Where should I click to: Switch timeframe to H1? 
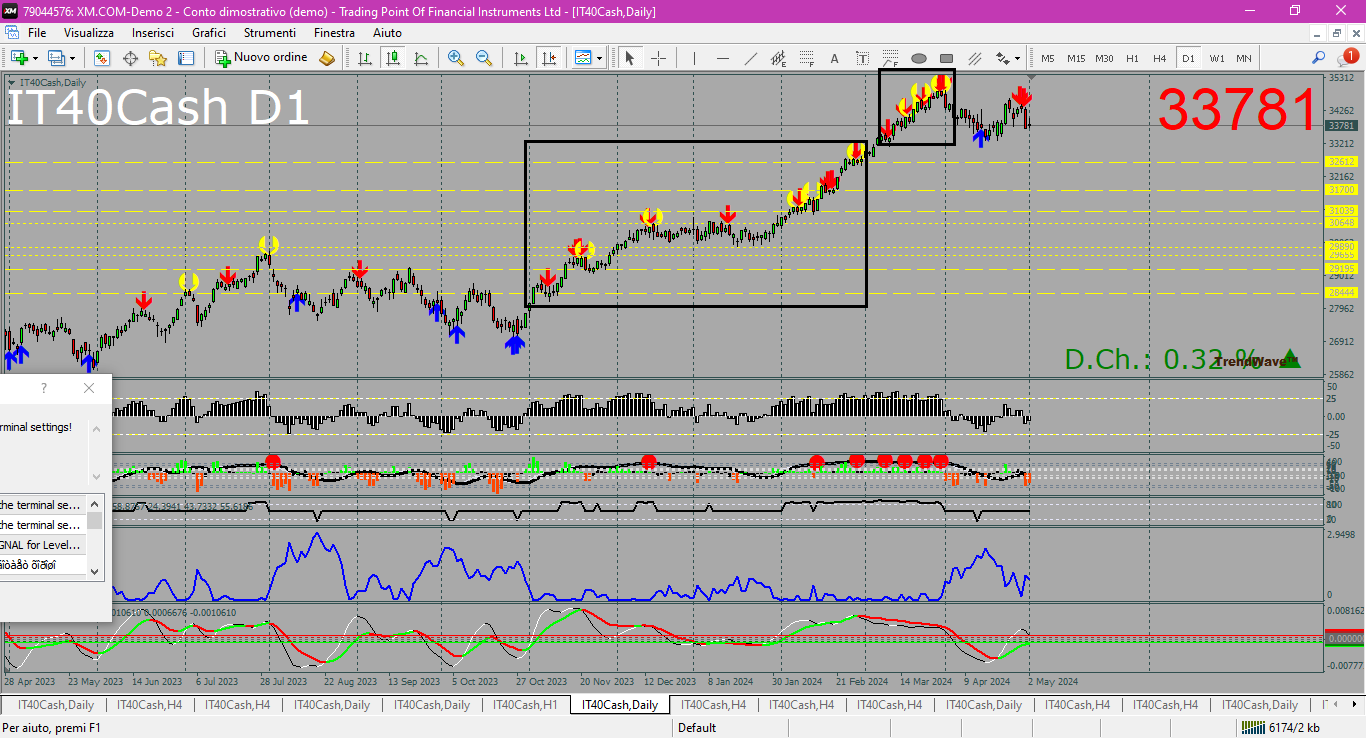point(1132,58)
